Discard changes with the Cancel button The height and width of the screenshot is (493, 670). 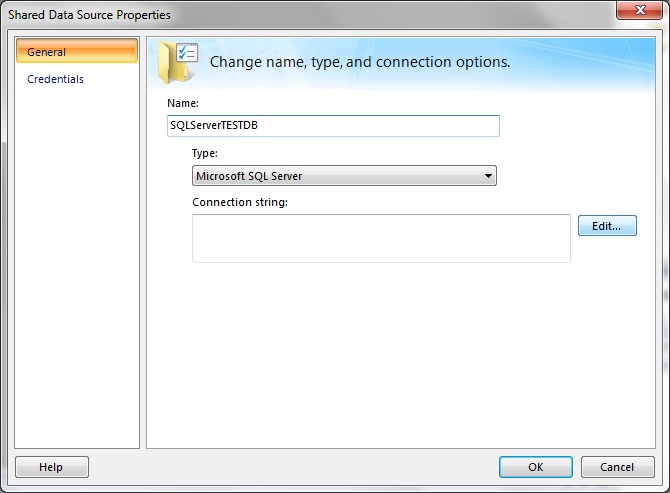pos(617,467)
